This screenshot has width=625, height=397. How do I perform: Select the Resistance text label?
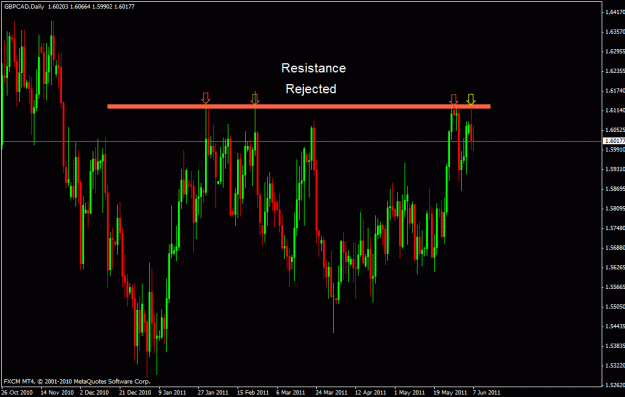pos(313,68)
